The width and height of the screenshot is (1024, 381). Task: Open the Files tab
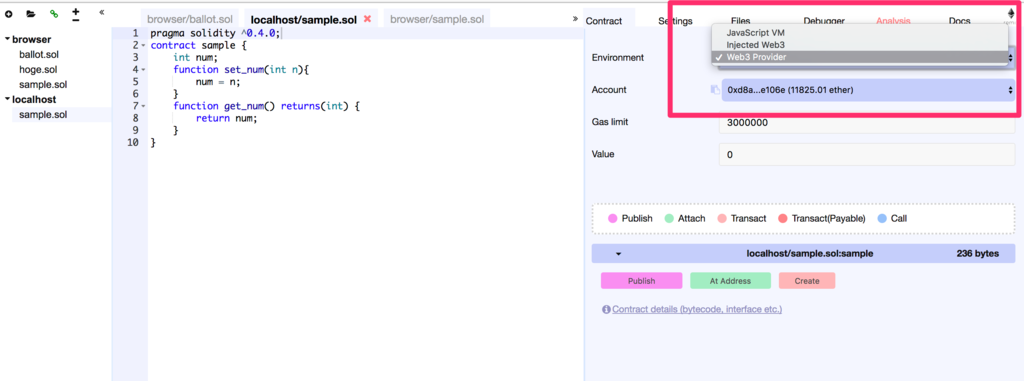[x=741, y=21]
